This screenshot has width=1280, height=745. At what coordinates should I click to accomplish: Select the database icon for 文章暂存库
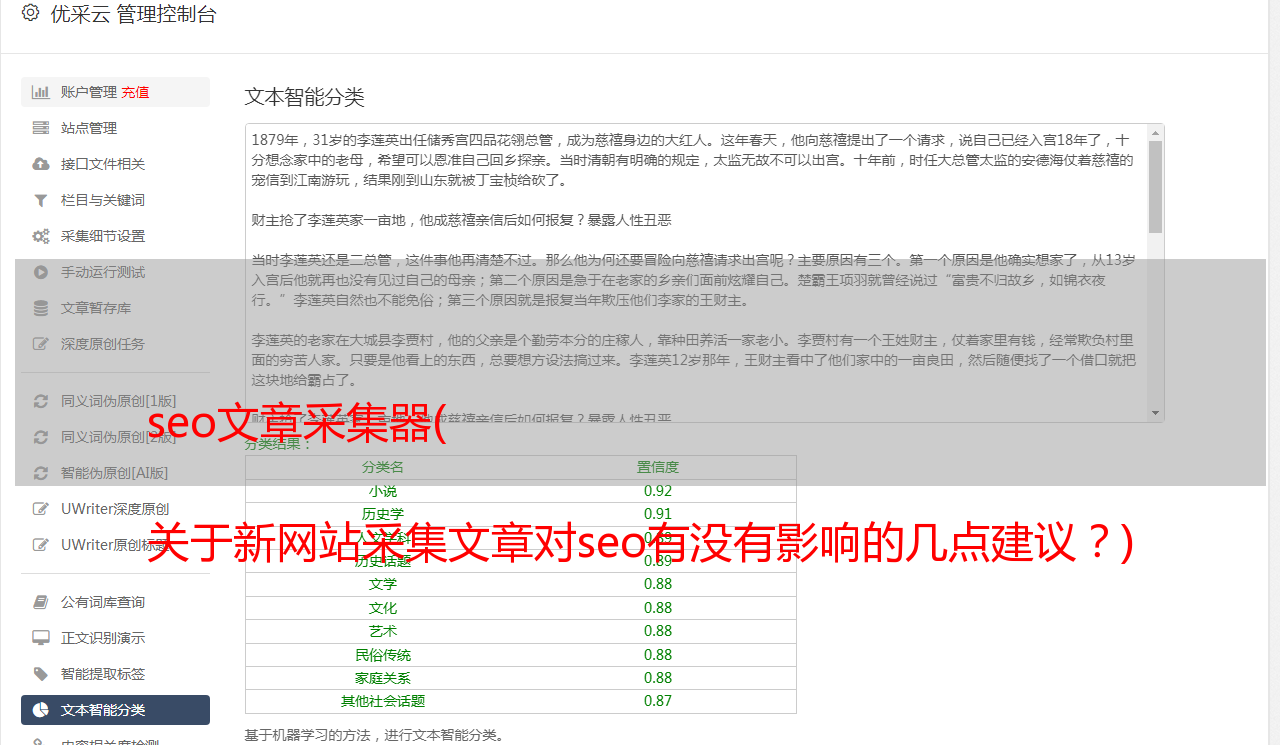(x=41, y=308)
